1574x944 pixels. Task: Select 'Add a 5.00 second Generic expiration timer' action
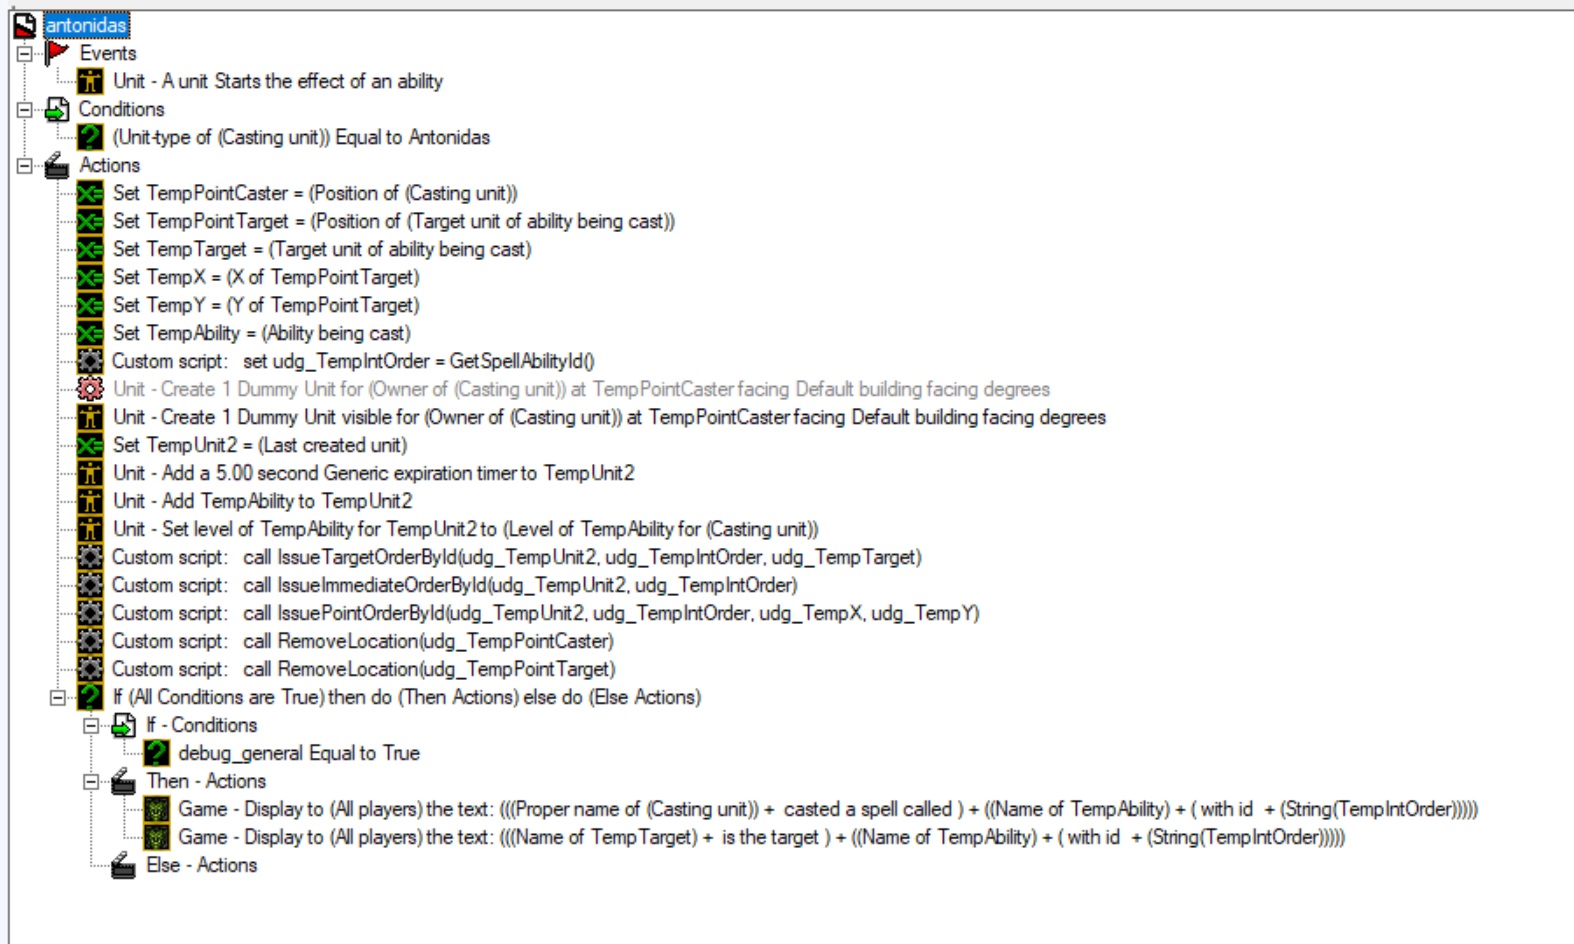coord(373,473)
